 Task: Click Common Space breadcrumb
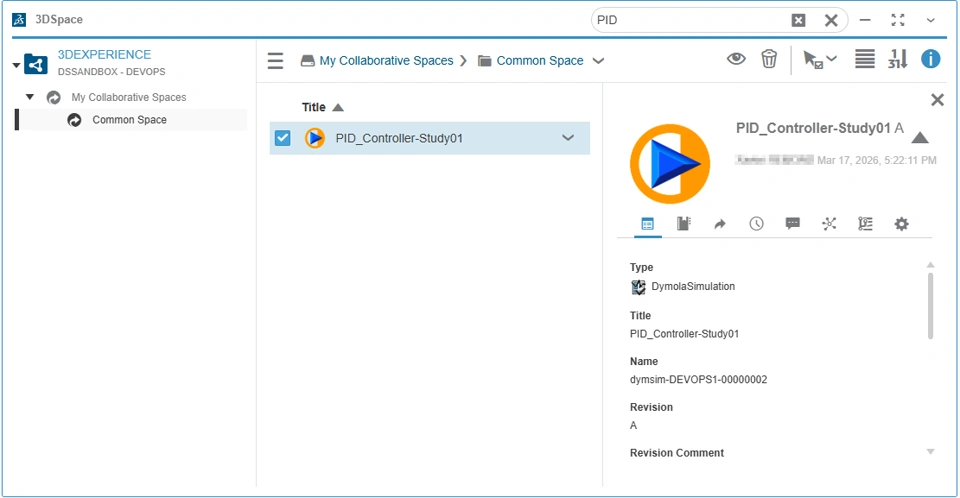pyautogui.click(x=539, y=61)
